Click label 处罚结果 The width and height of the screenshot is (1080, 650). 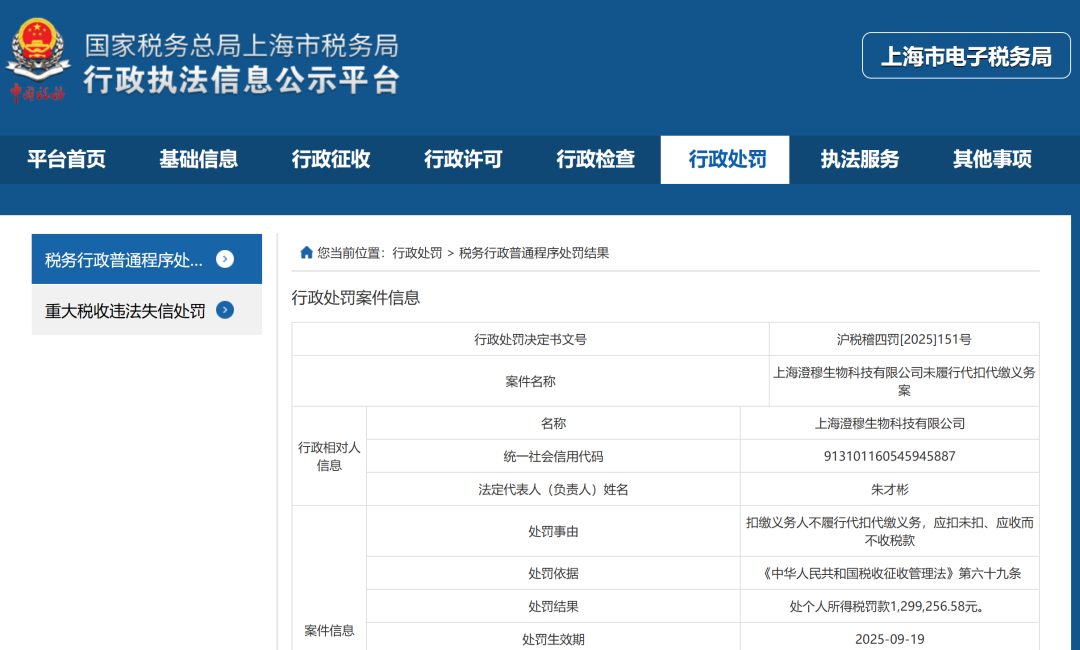click(553, 607)
